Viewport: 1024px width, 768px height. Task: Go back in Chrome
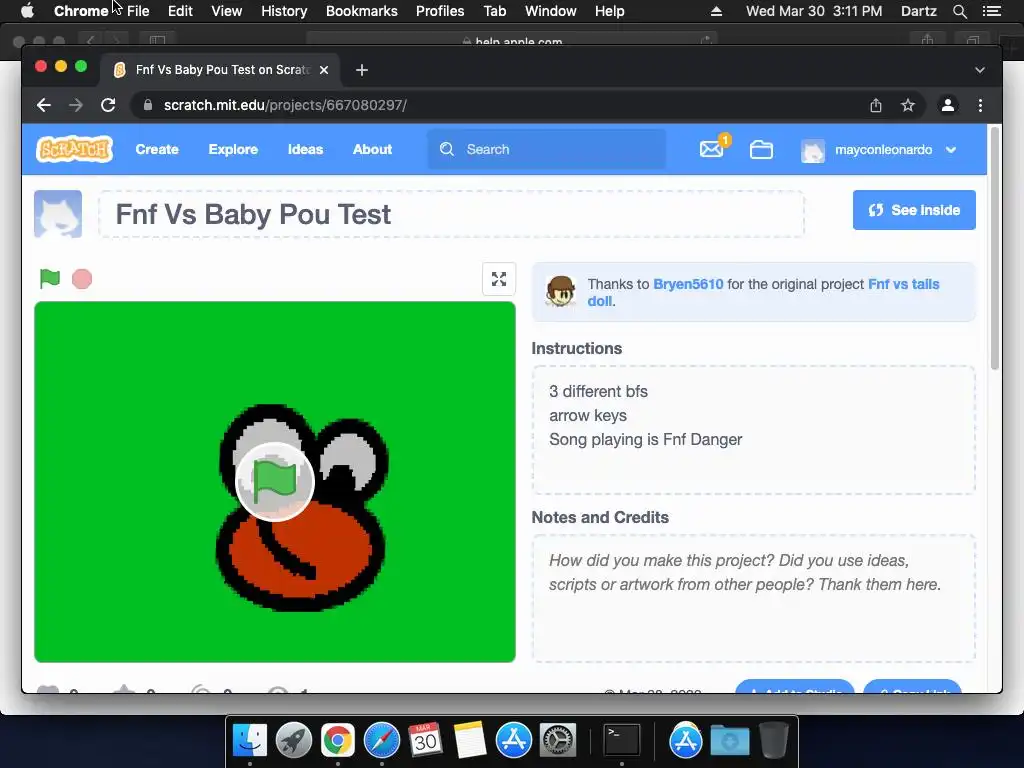click(44, 105)
